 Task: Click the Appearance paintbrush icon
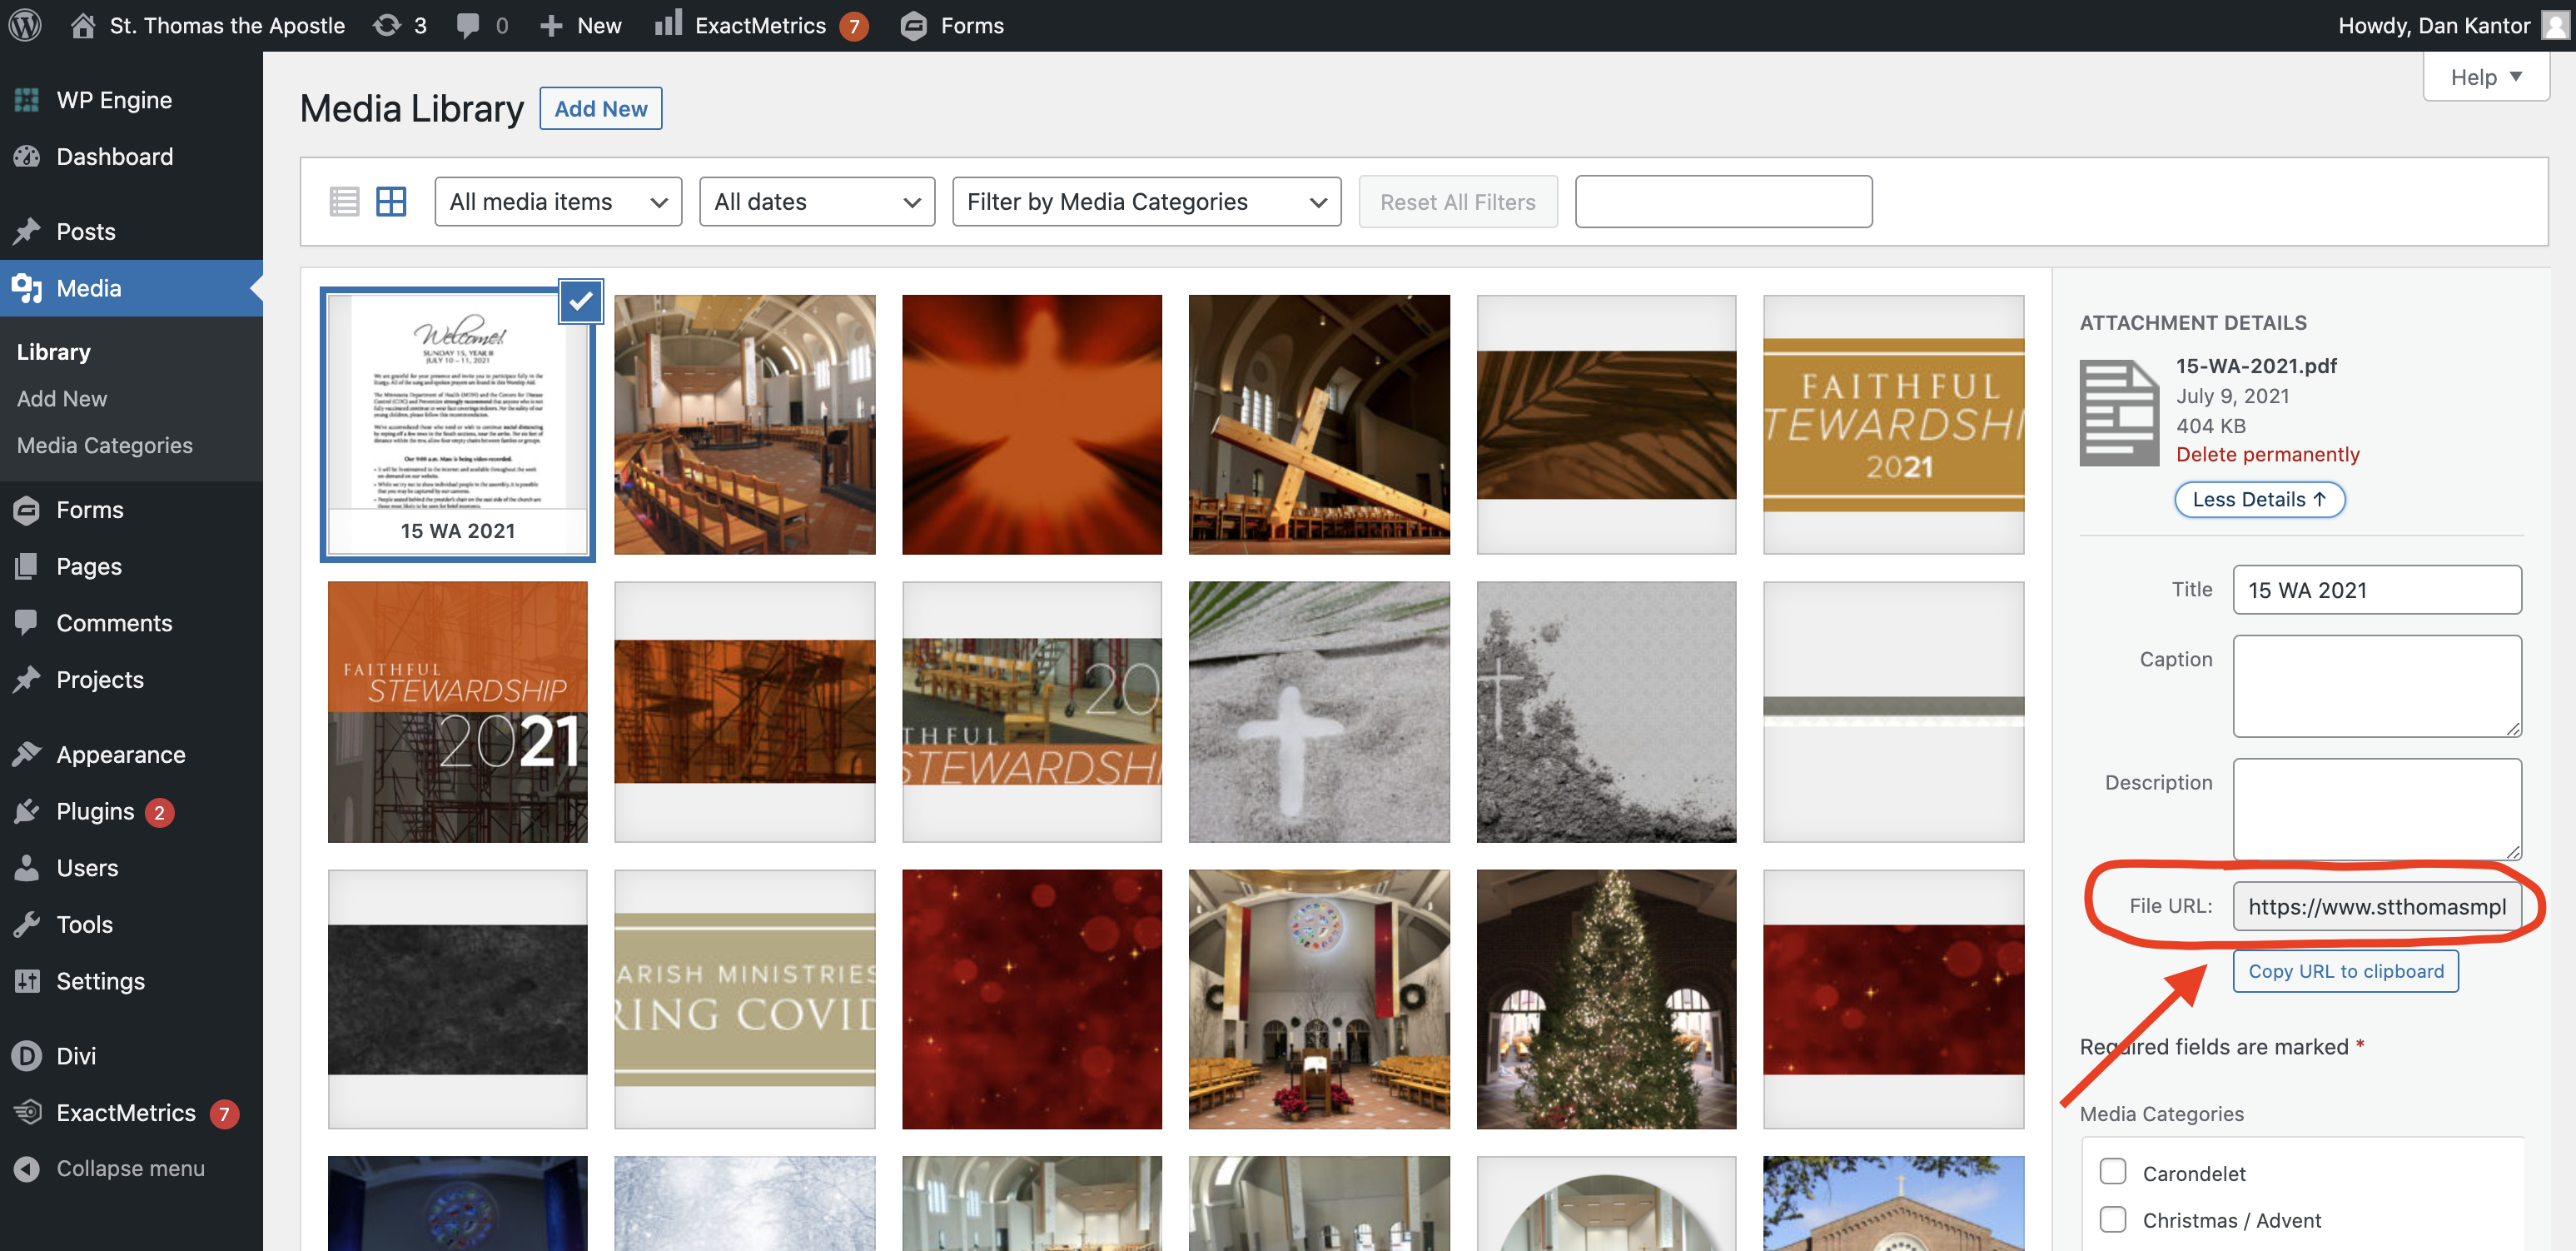[27, 754]
